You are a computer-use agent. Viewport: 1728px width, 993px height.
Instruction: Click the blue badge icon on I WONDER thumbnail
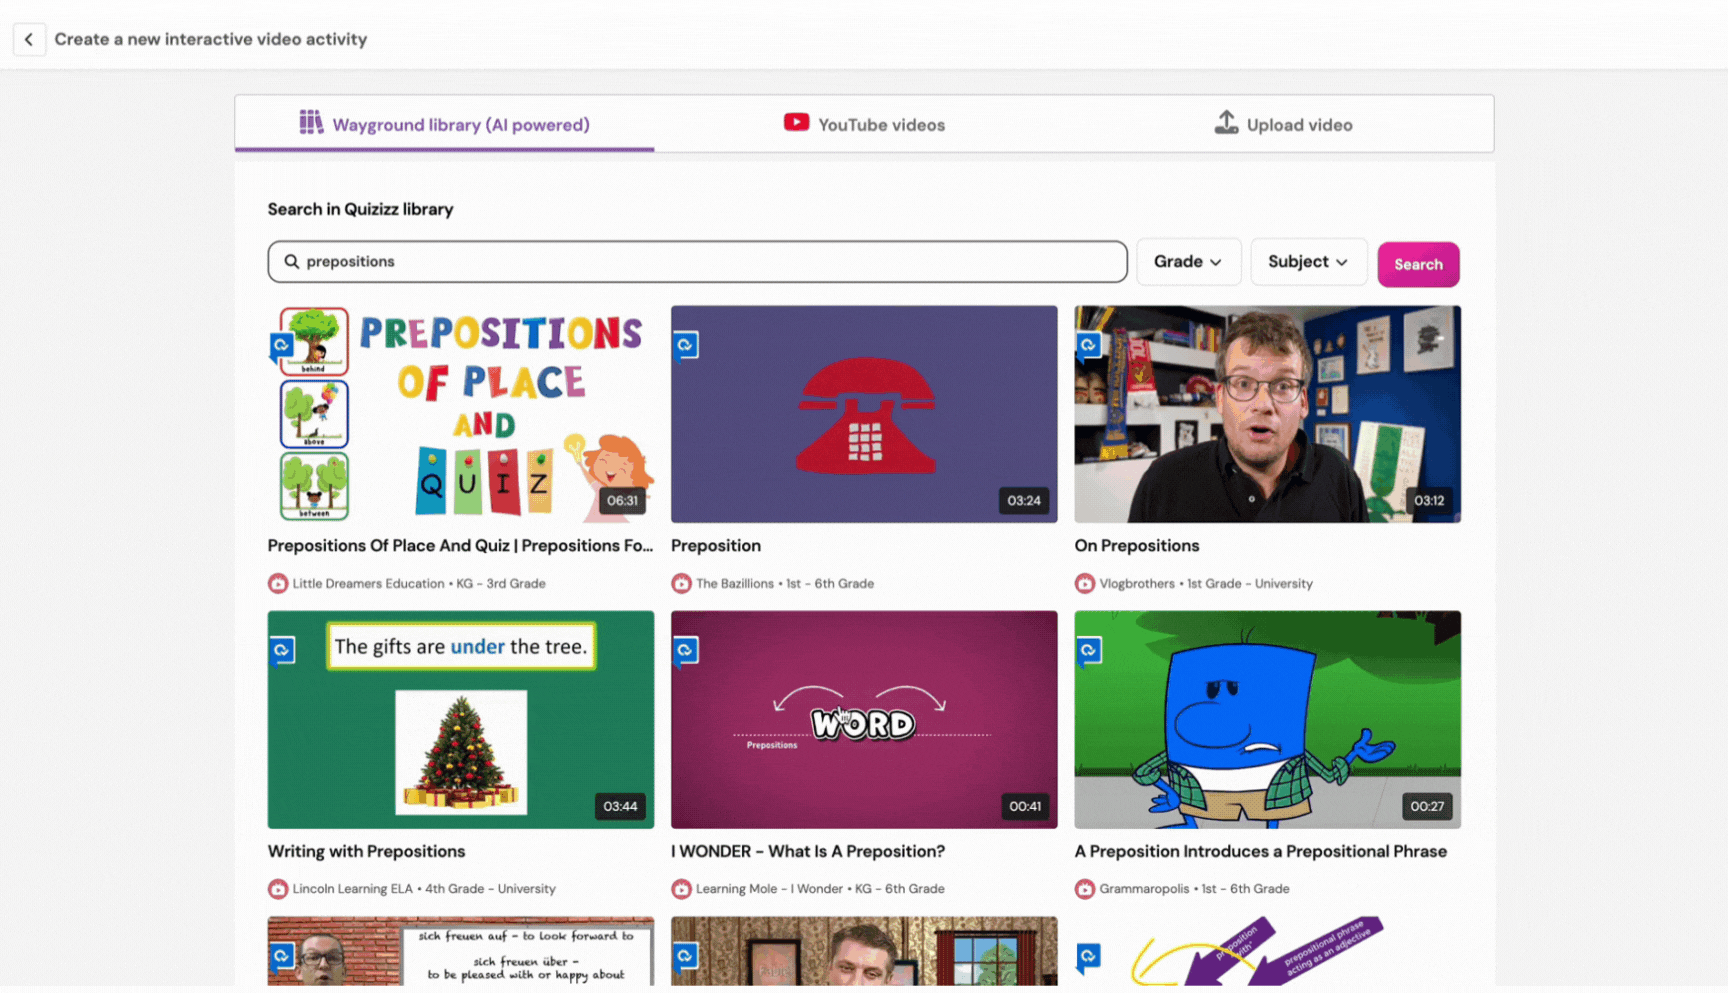685,651
